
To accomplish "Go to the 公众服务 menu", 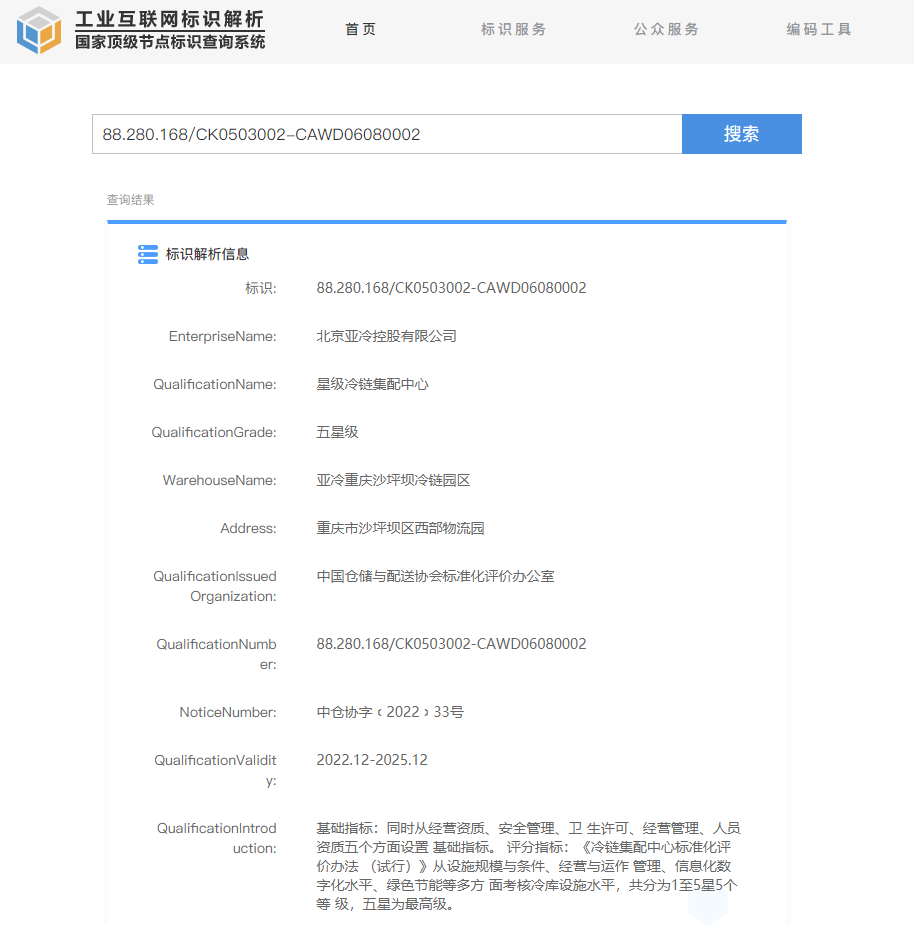I will point(667,30).
